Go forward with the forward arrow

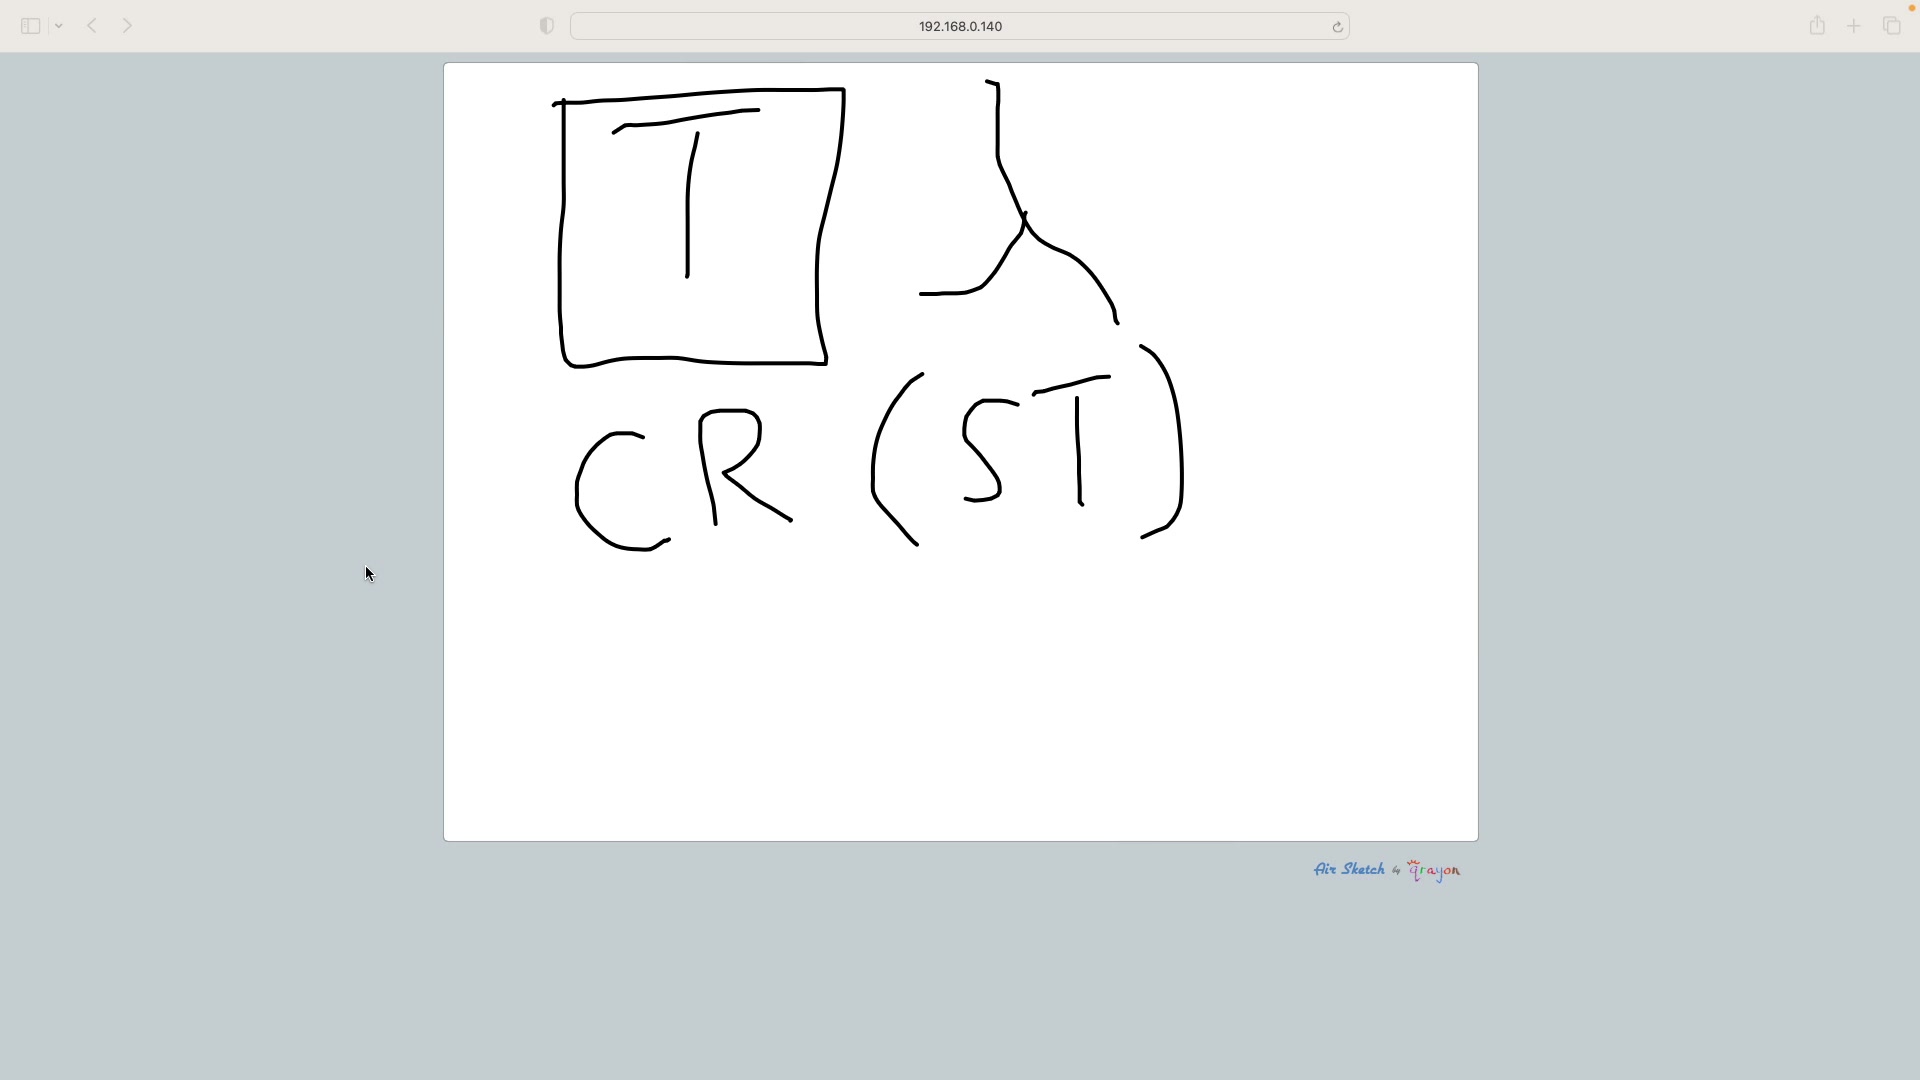tap(127, 26)
